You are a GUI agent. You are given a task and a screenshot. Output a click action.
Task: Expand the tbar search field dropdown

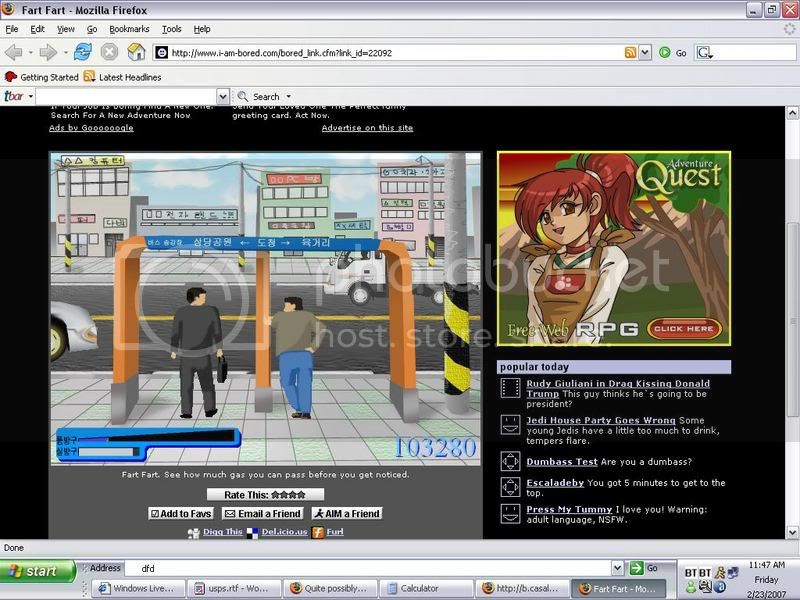click(222, 96)
